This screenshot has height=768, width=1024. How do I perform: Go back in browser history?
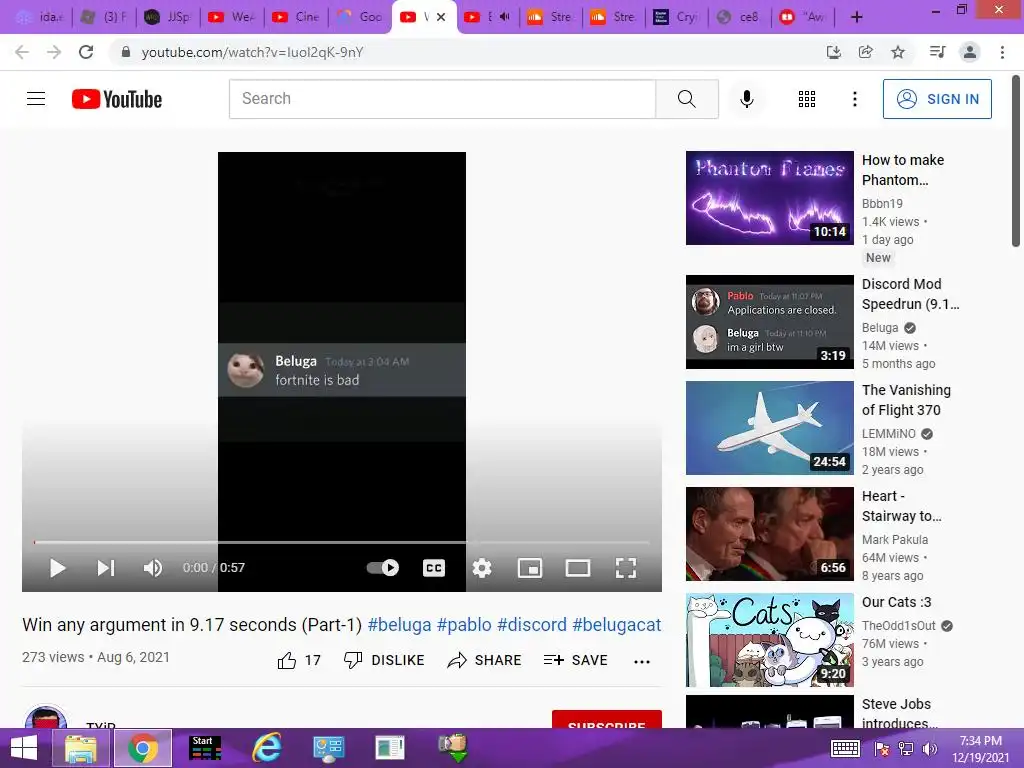click(x=22, y=52)
